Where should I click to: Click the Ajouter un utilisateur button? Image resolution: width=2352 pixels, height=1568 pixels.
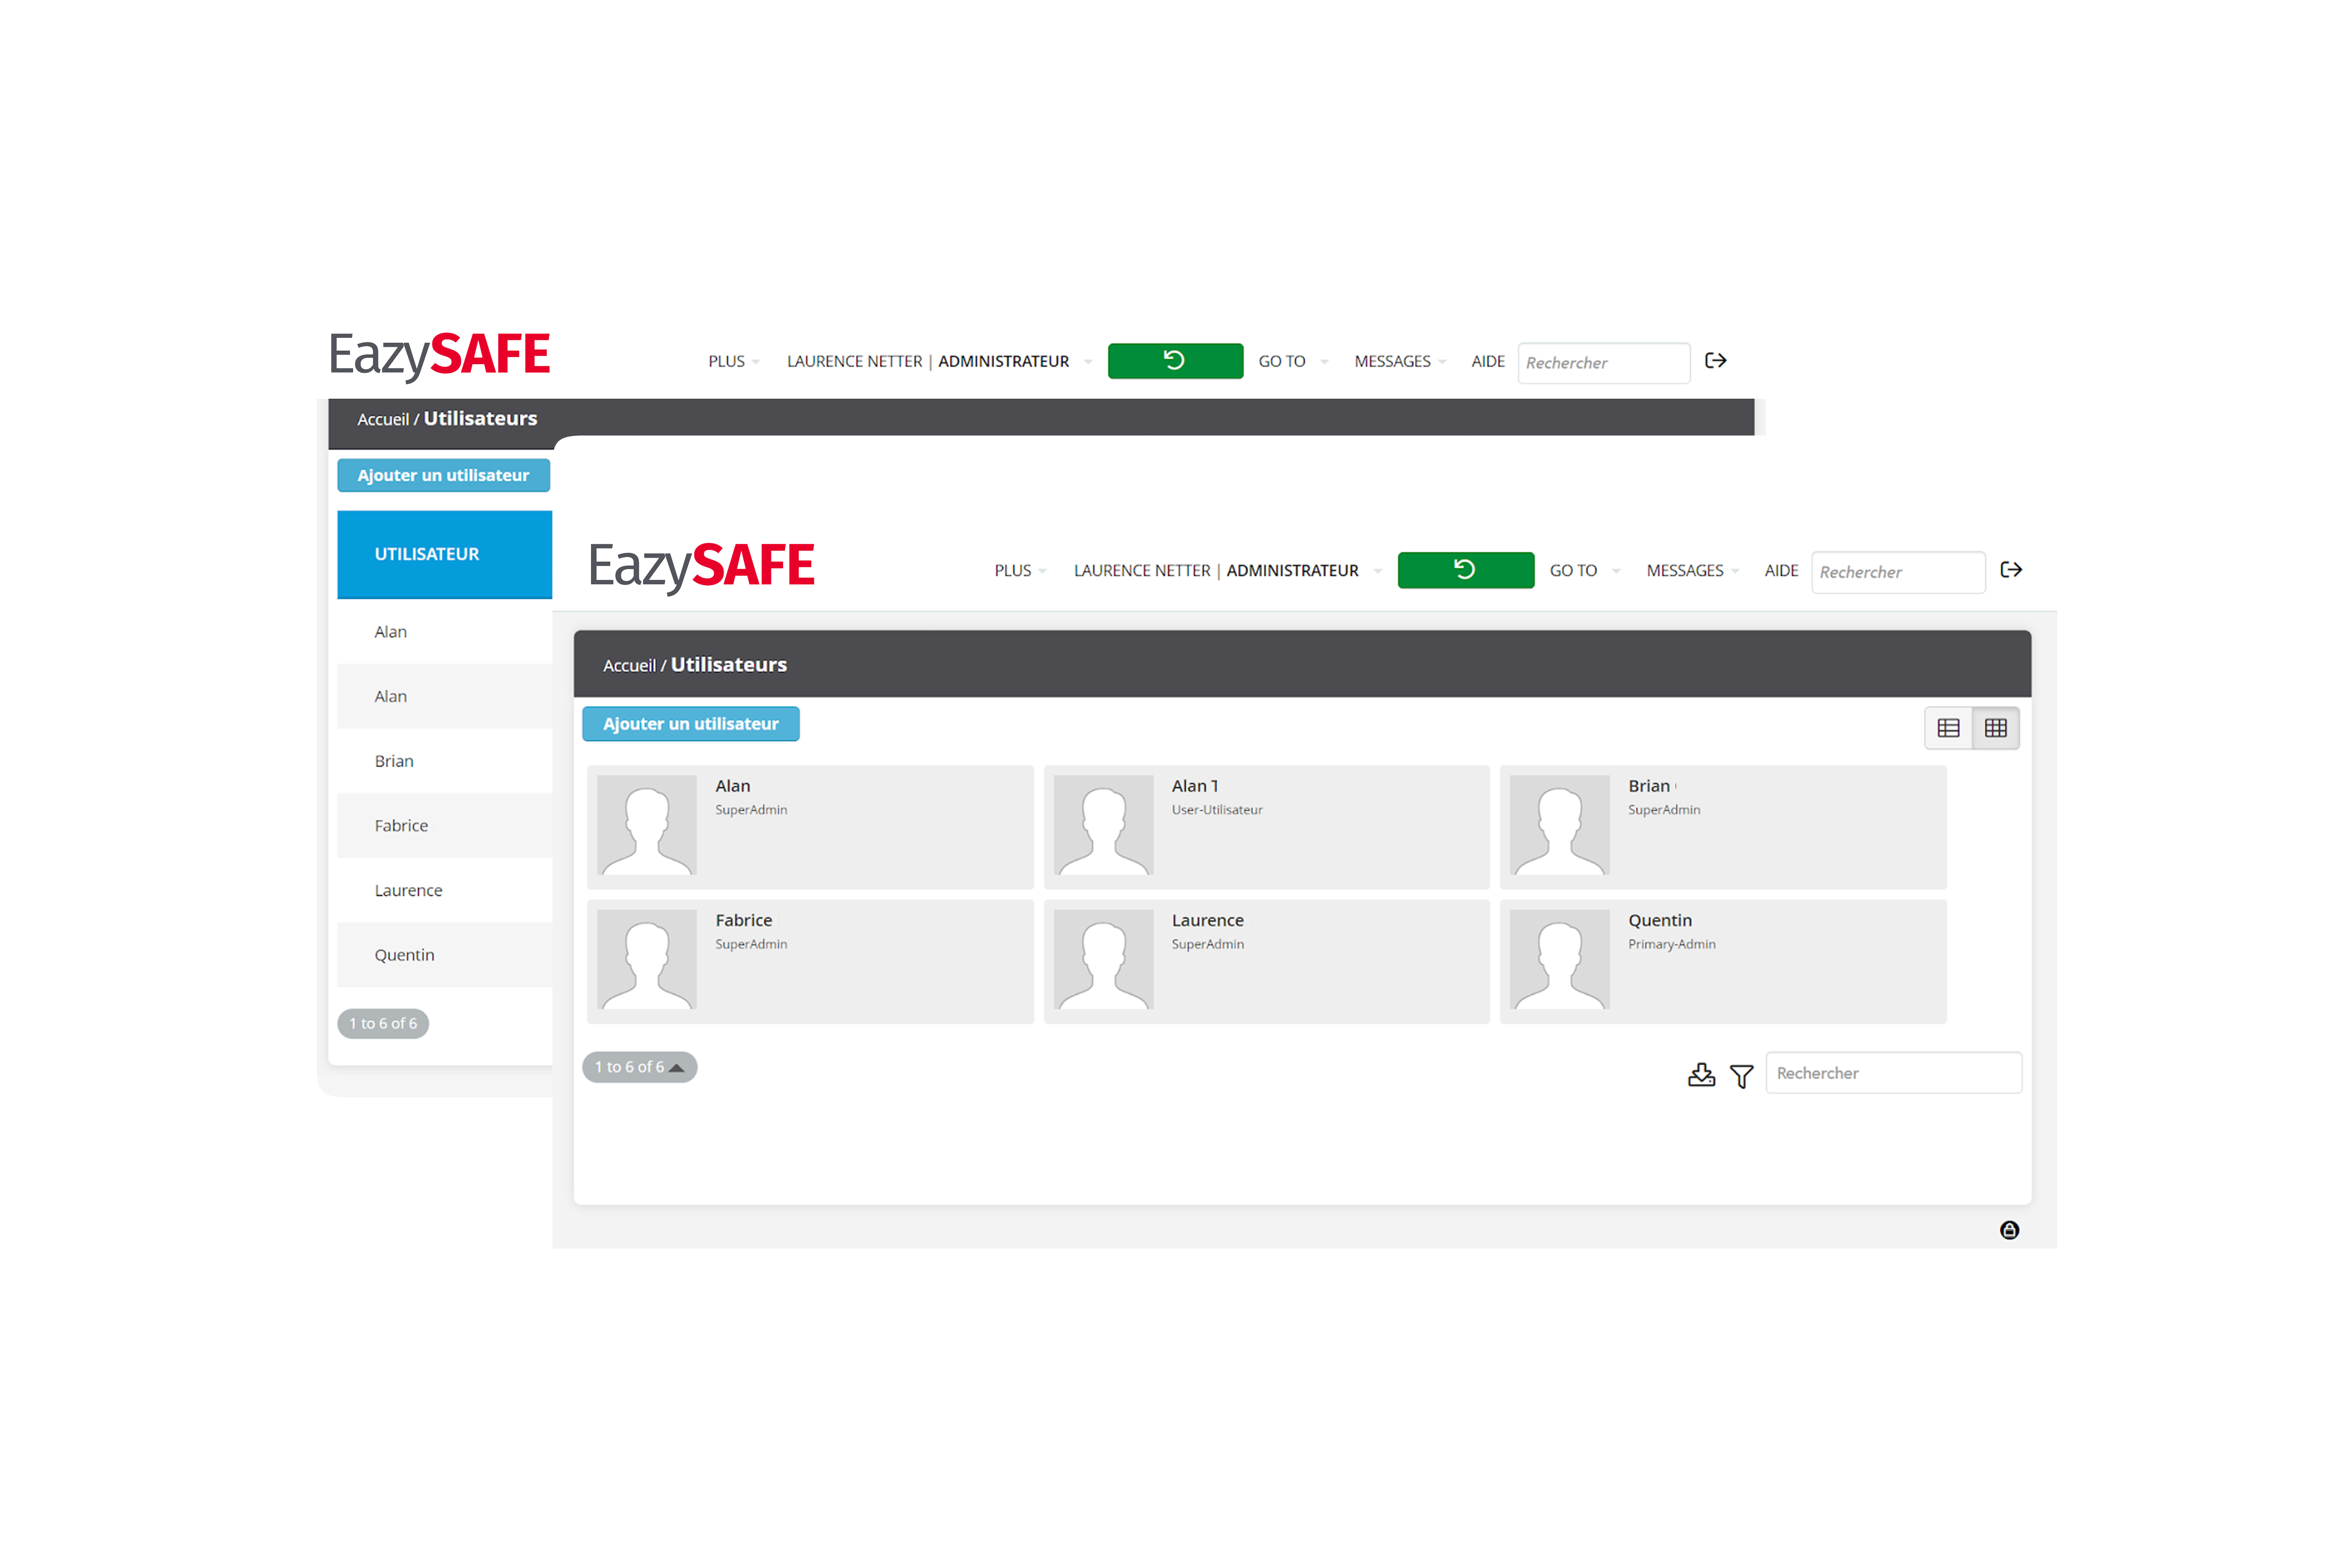pos(690,723)
